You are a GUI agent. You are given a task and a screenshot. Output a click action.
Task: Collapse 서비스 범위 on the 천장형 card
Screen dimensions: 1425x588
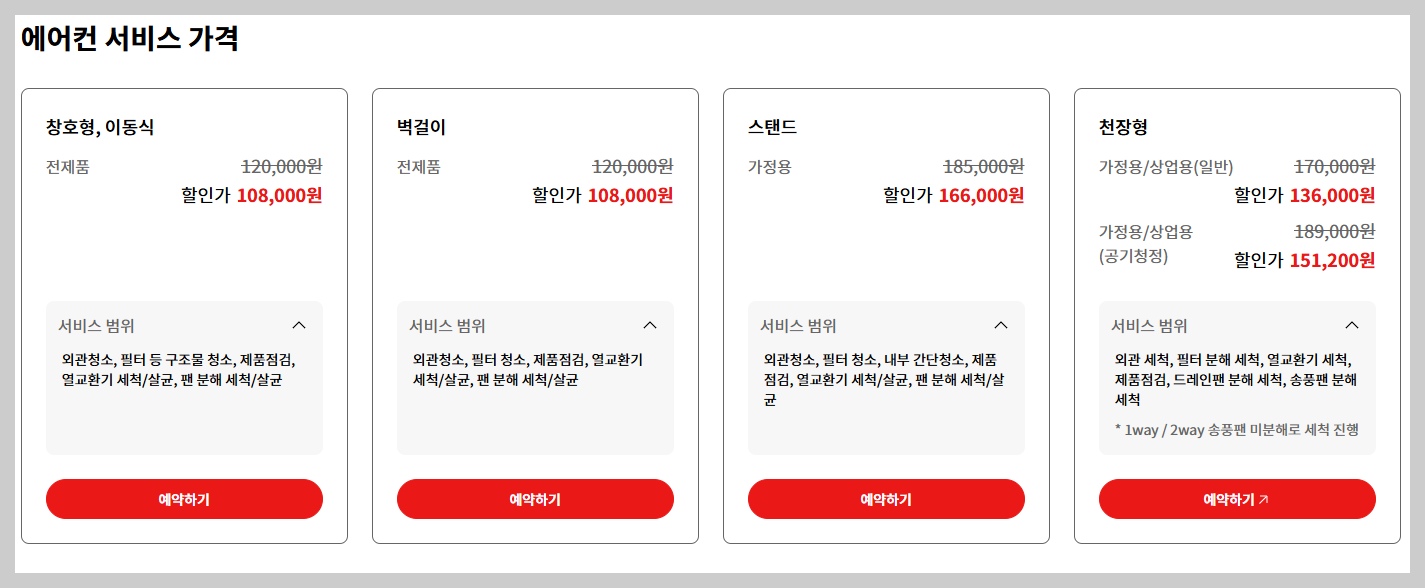1352,325
